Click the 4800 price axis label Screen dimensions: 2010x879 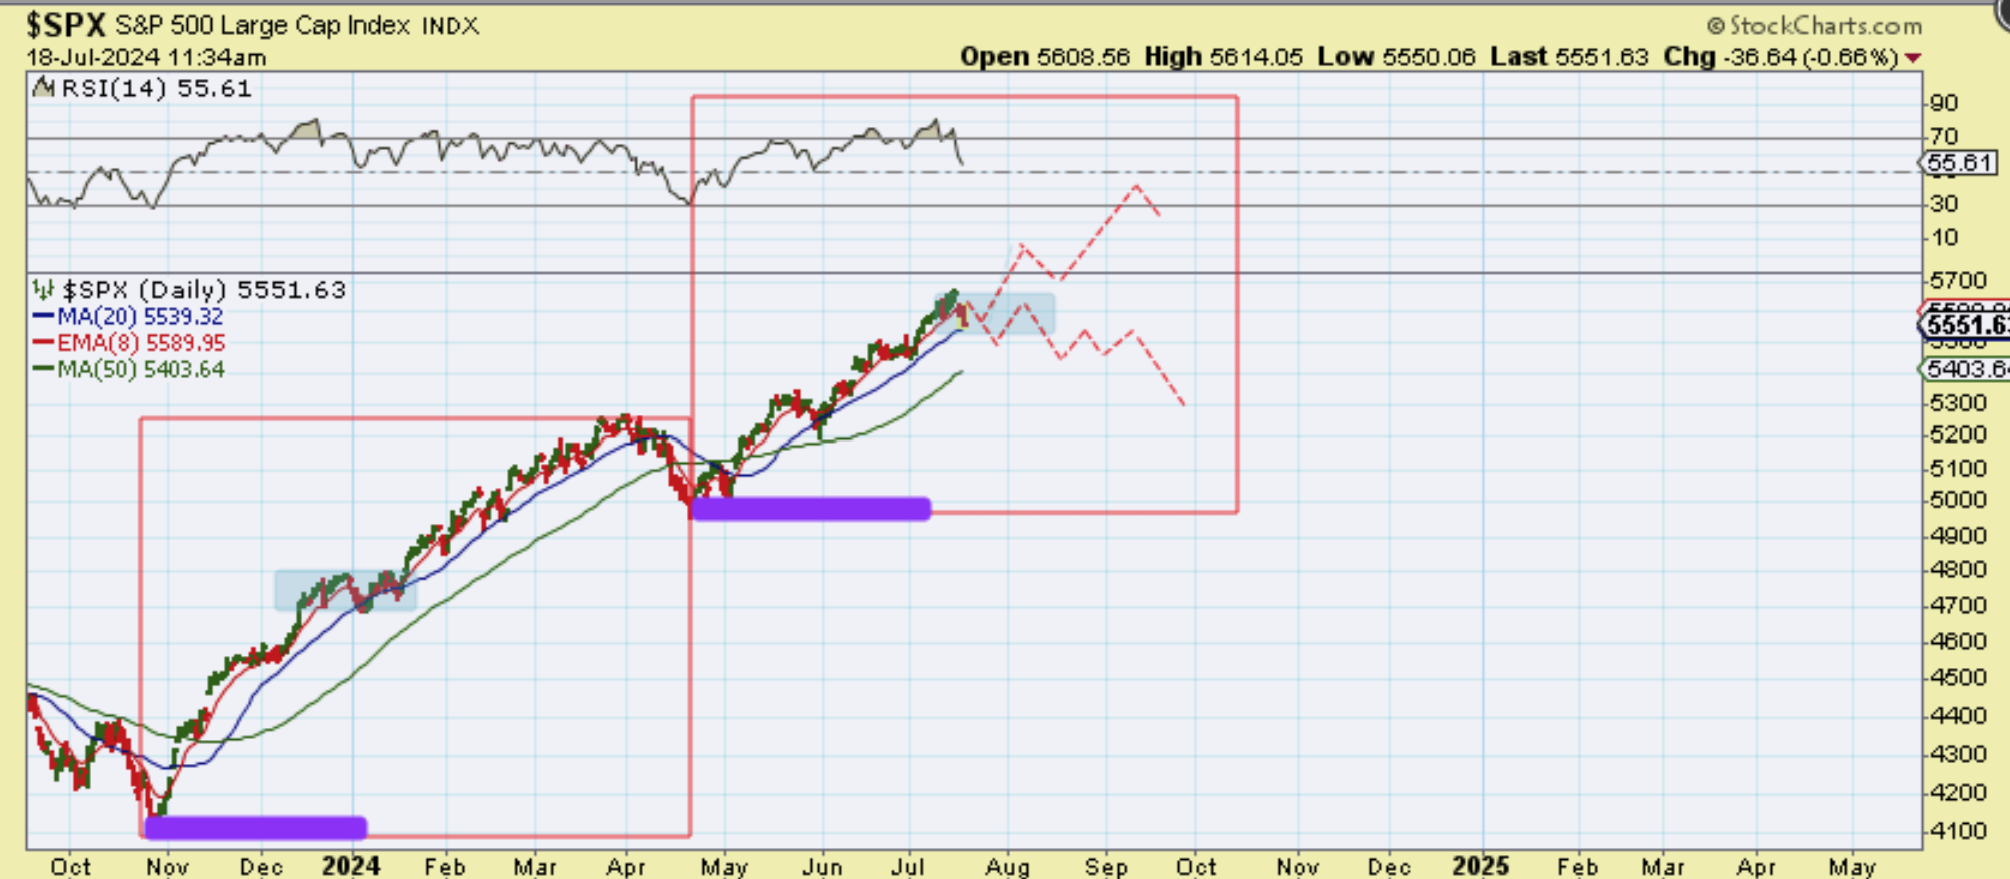1958,570
